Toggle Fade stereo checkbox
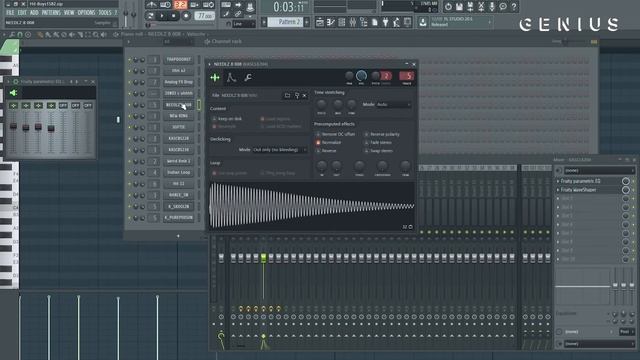 (367, 142)
